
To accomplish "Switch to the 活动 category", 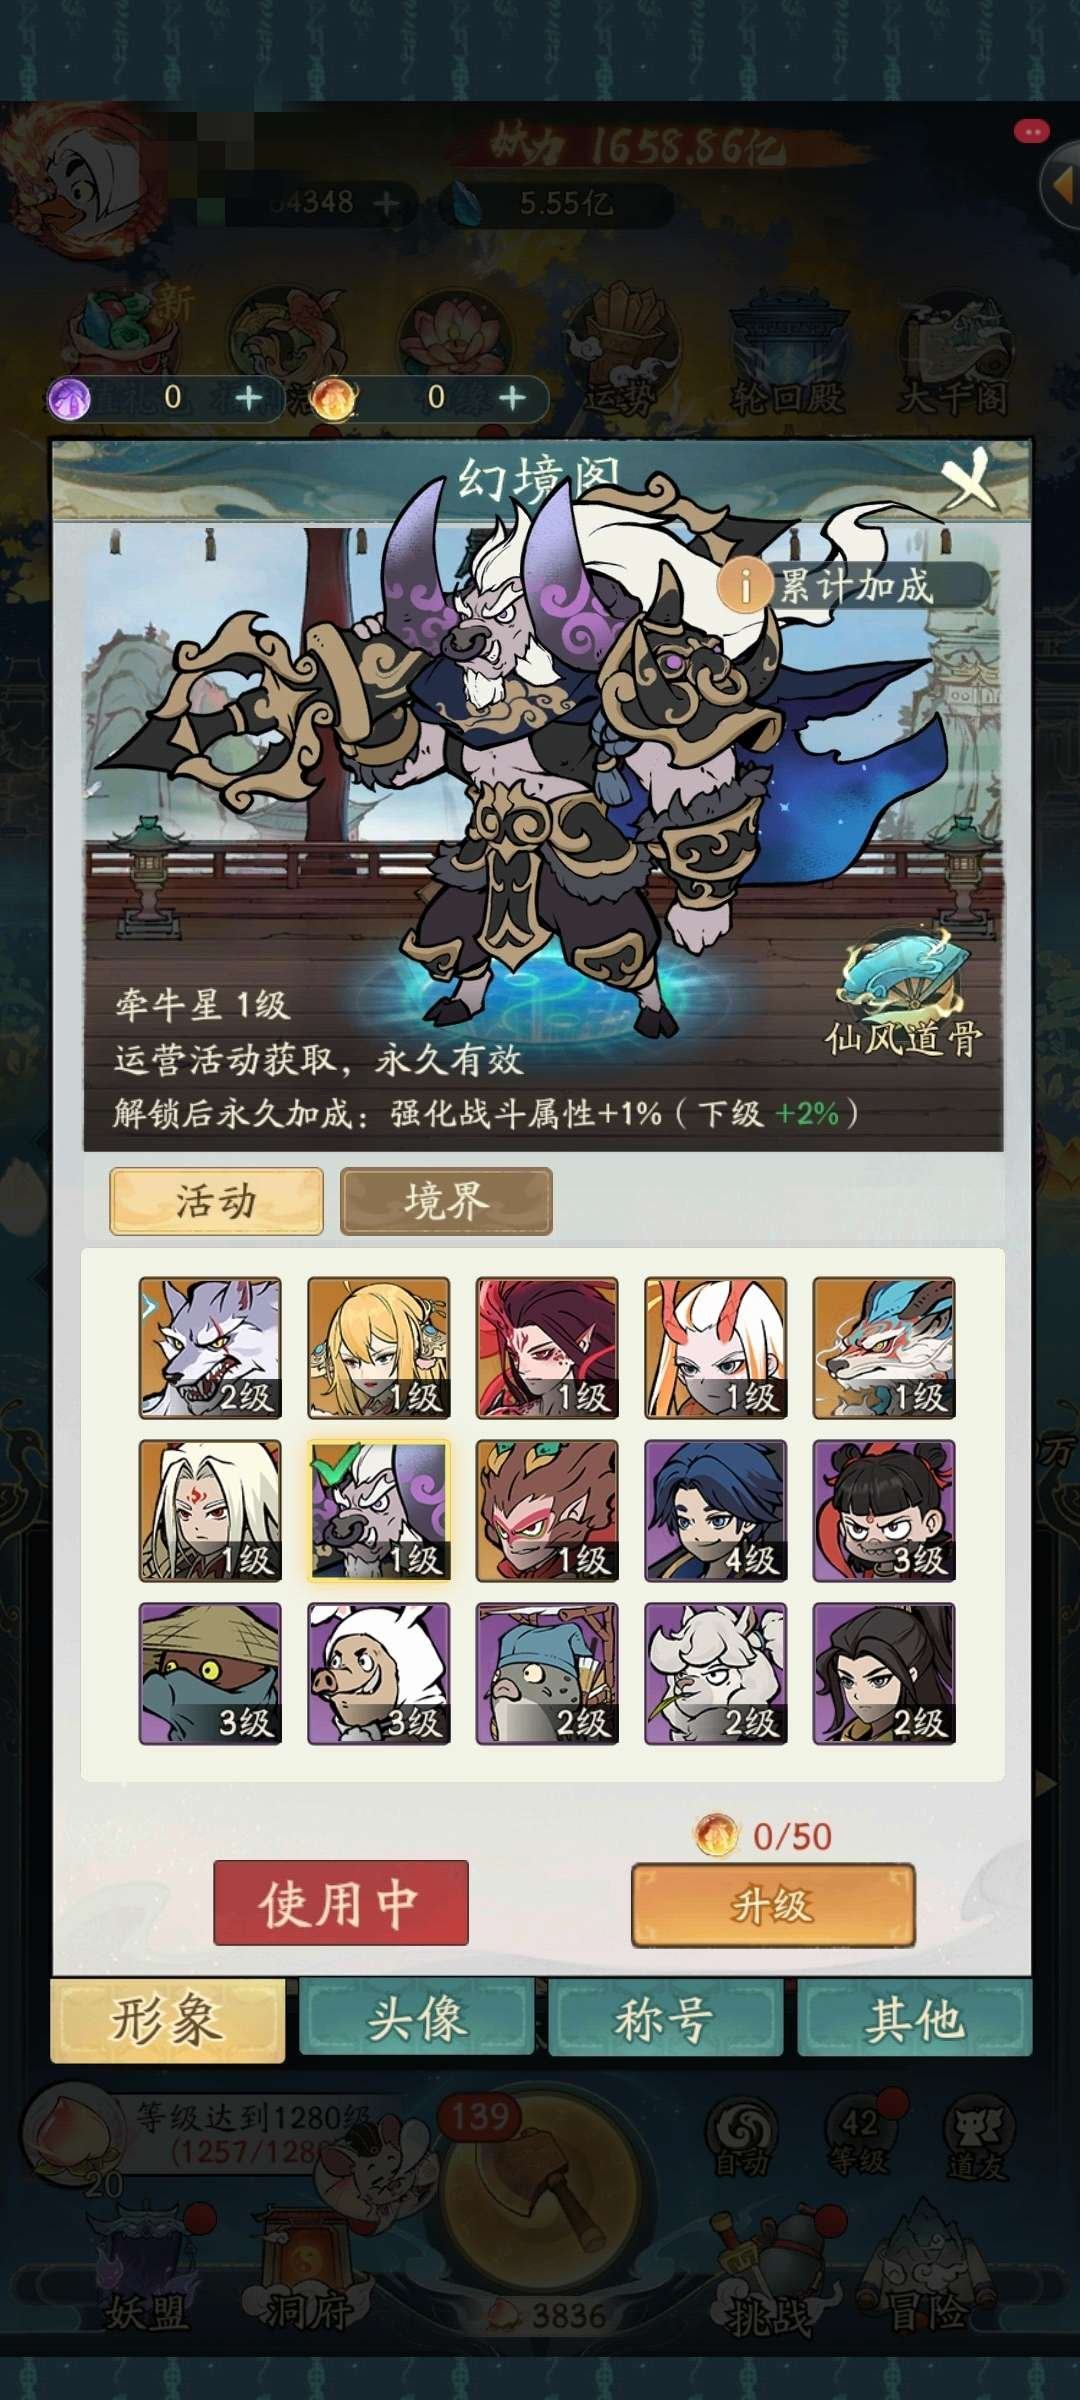I will (216, 1201).
